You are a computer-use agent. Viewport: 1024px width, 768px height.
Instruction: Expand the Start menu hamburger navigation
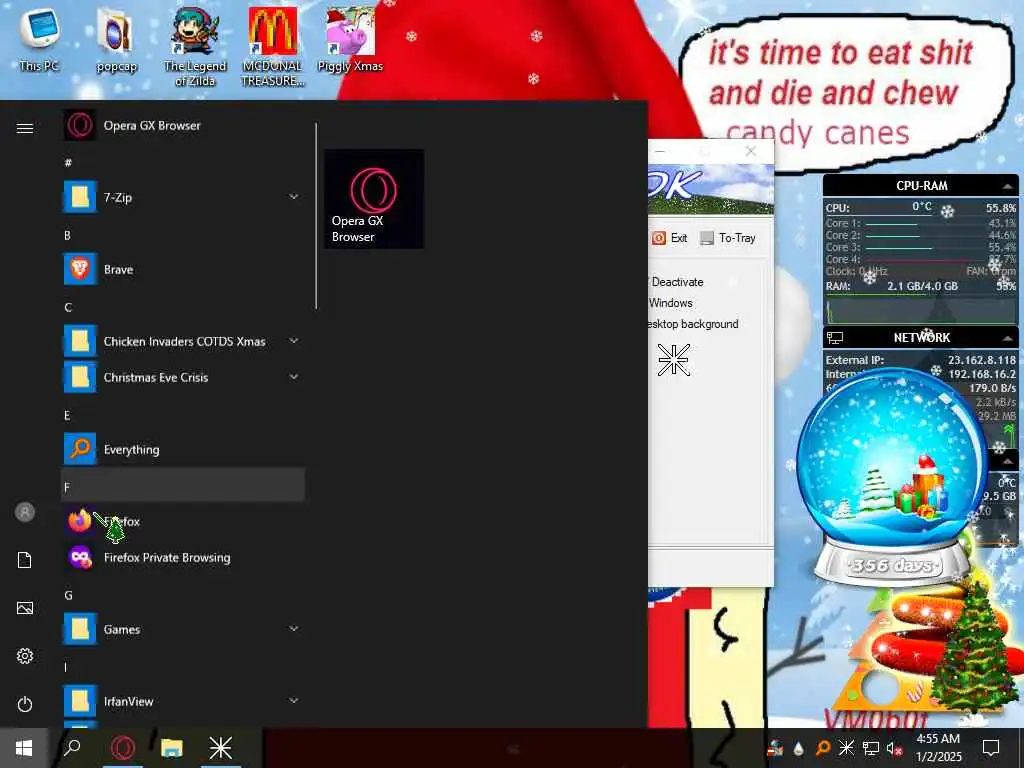pos(25,128)
